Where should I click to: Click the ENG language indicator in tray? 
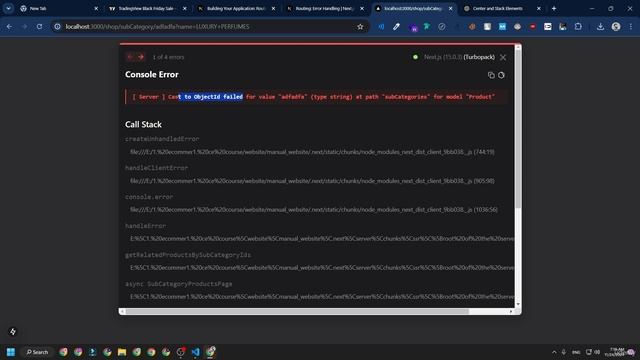coord(576,352)
